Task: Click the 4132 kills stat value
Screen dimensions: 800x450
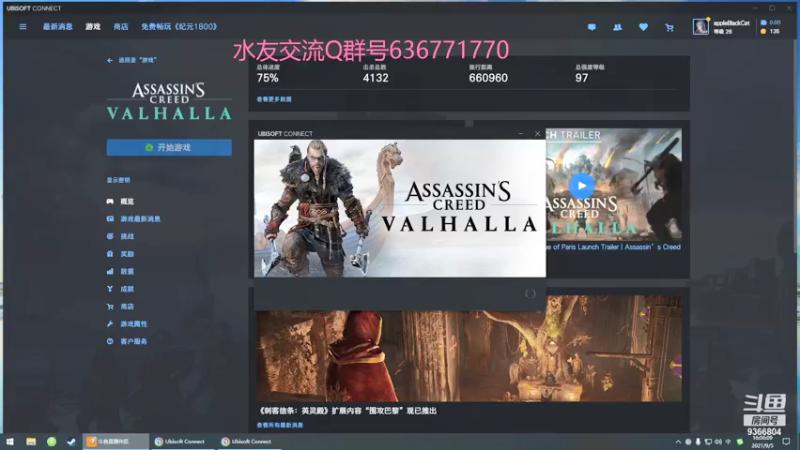Action: click(x=376, y=78)
